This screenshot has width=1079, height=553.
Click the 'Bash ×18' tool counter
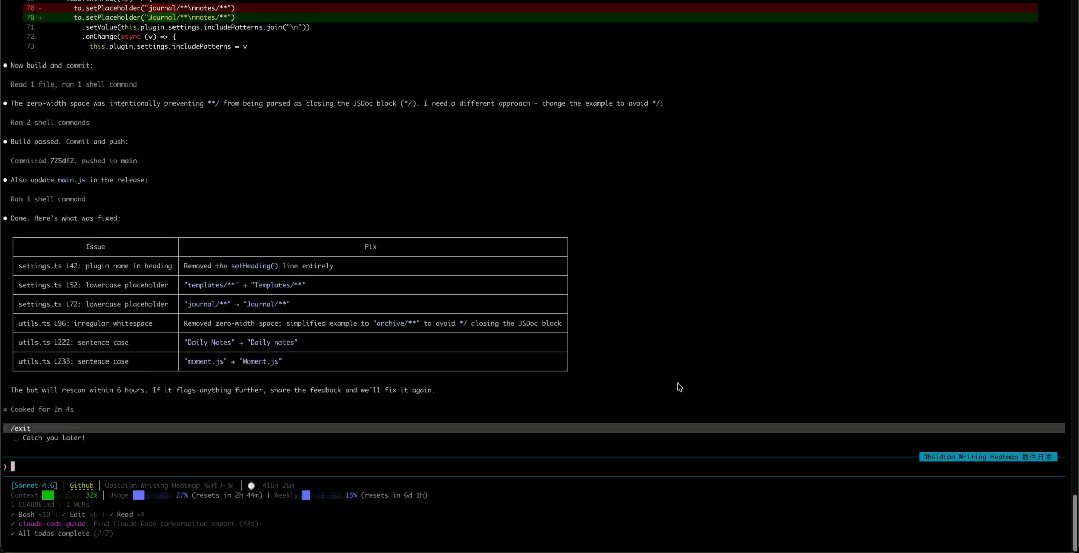(35, 514)
